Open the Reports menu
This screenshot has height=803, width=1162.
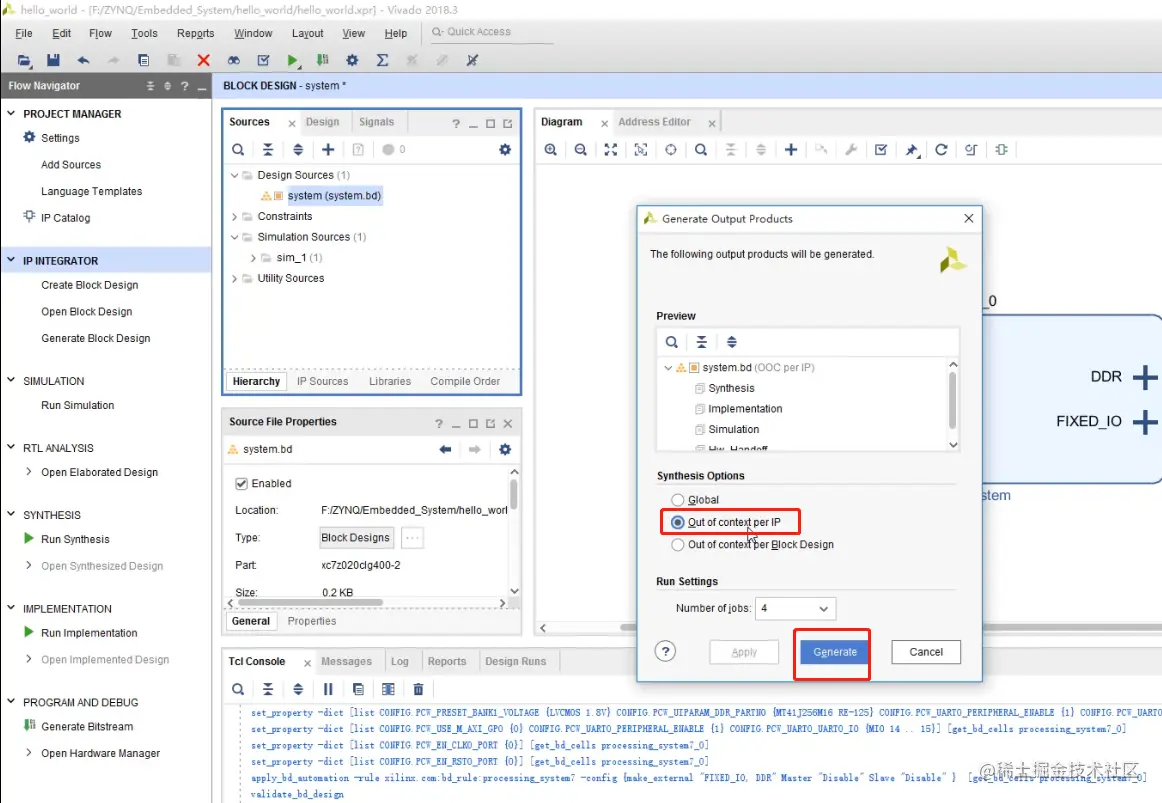(x=196, y=33)
